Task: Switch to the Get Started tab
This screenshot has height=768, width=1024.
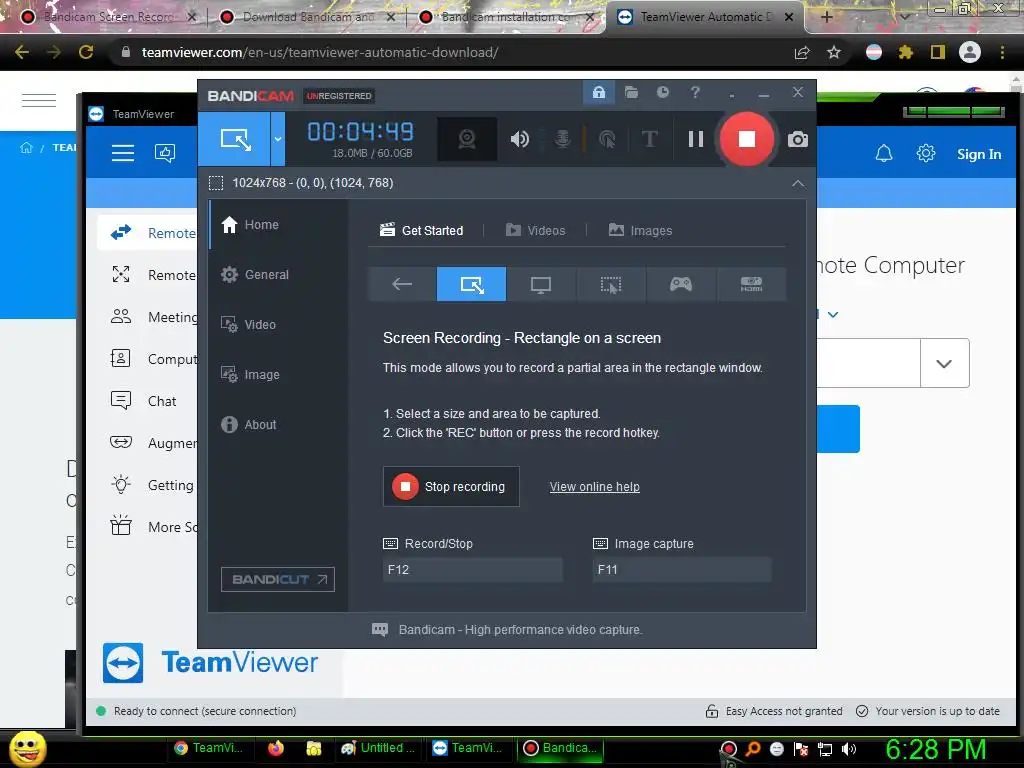Action: (x=422, y=231)
